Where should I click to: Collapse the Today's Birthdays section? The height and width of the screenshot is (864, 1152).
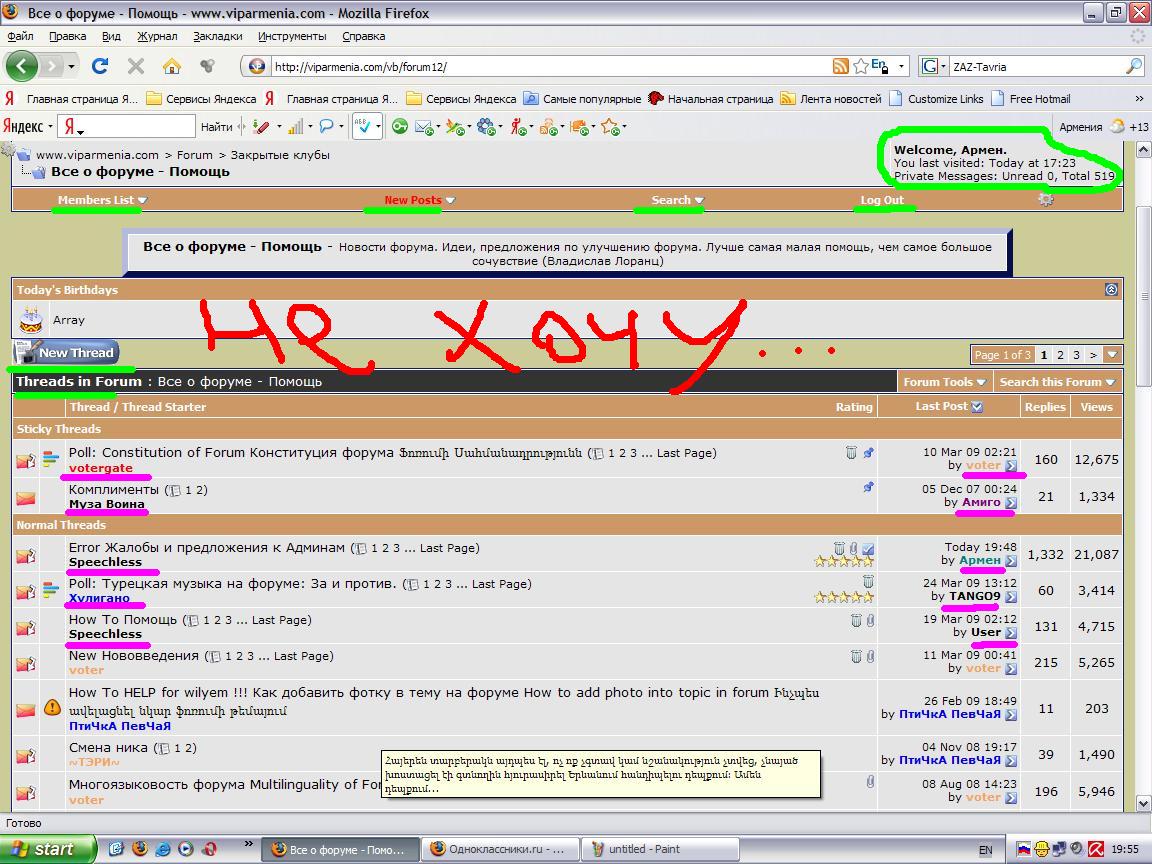click(1111, 289)
